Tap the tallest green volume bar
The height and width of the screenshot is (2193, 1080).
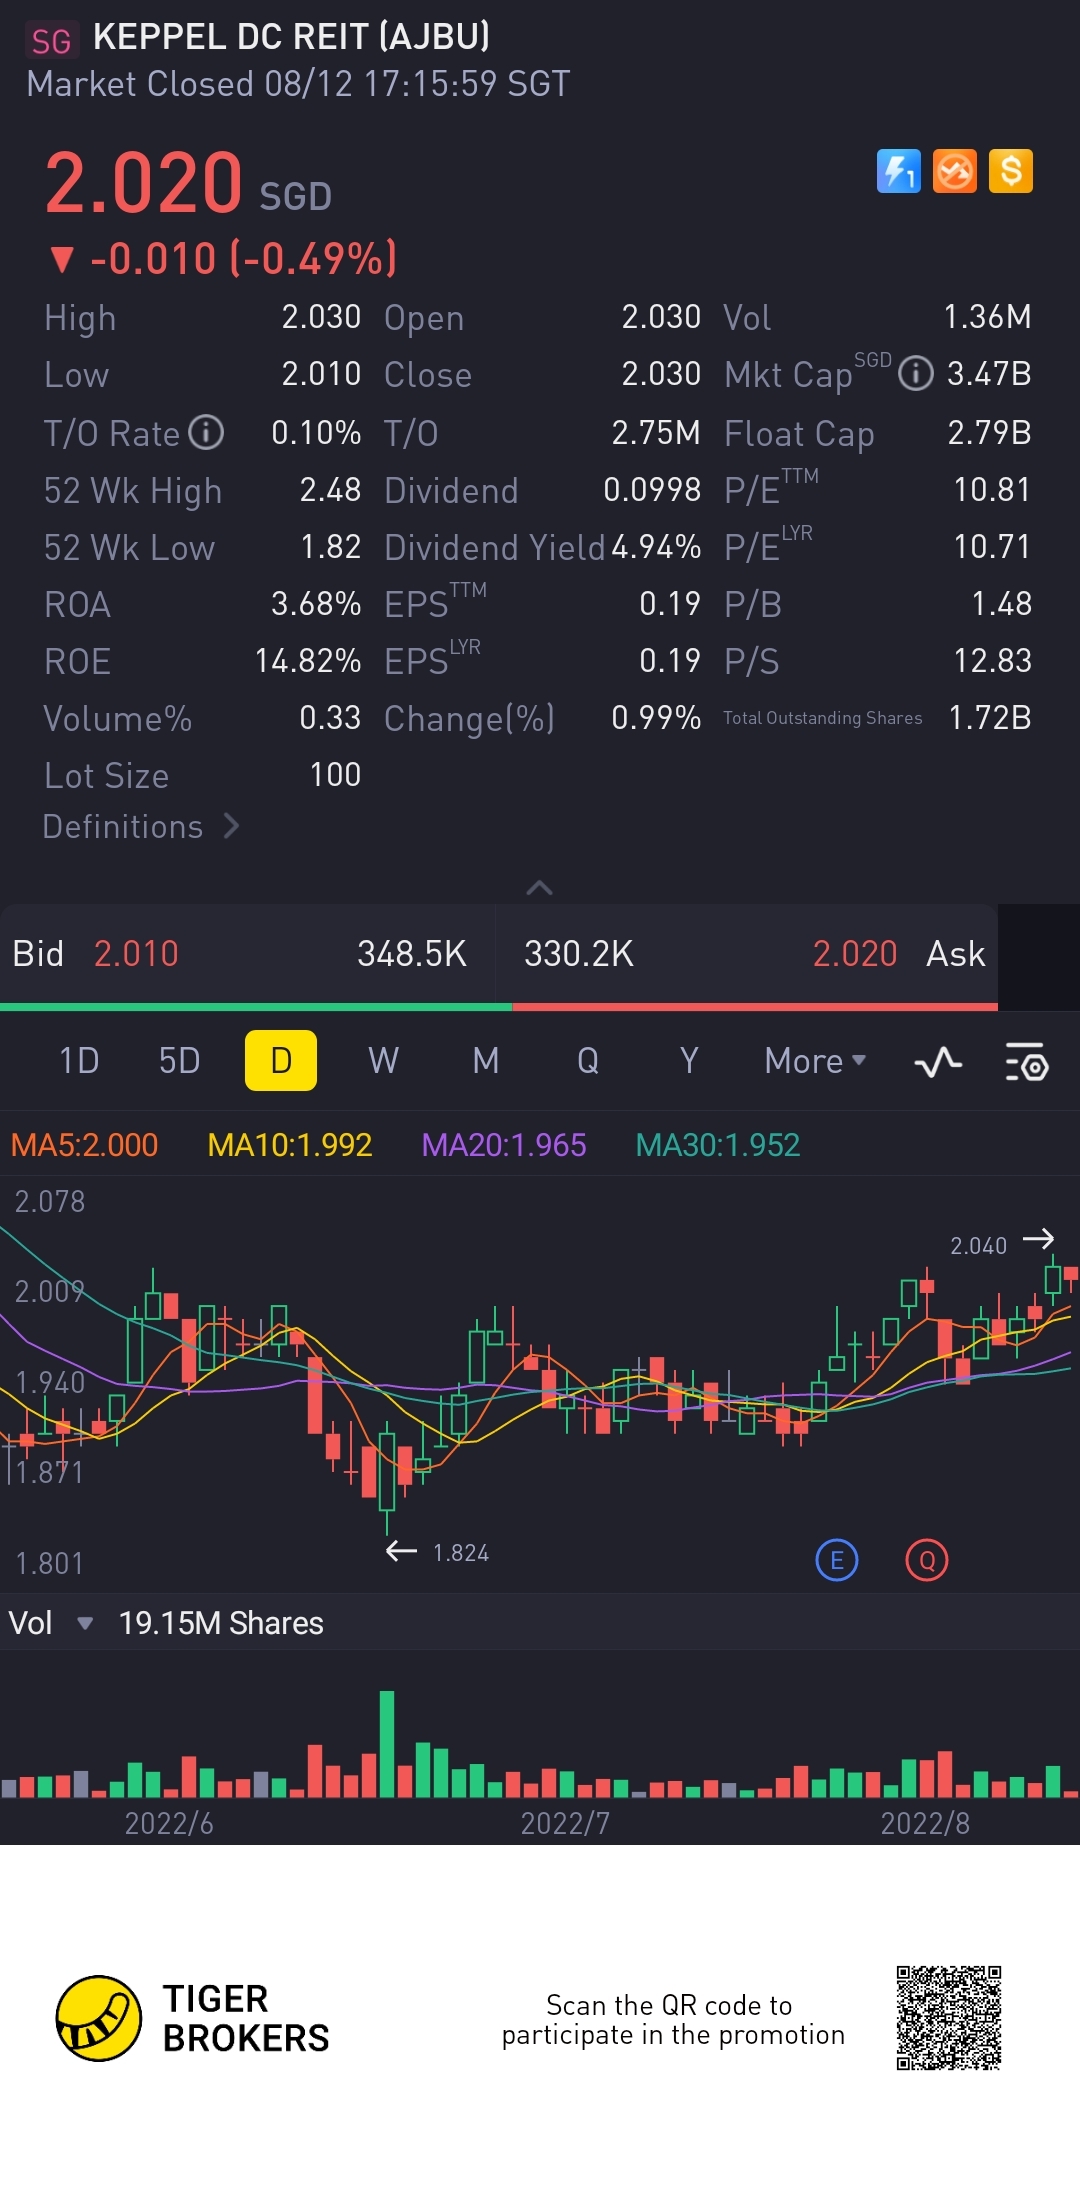[x=387, y=1744]
